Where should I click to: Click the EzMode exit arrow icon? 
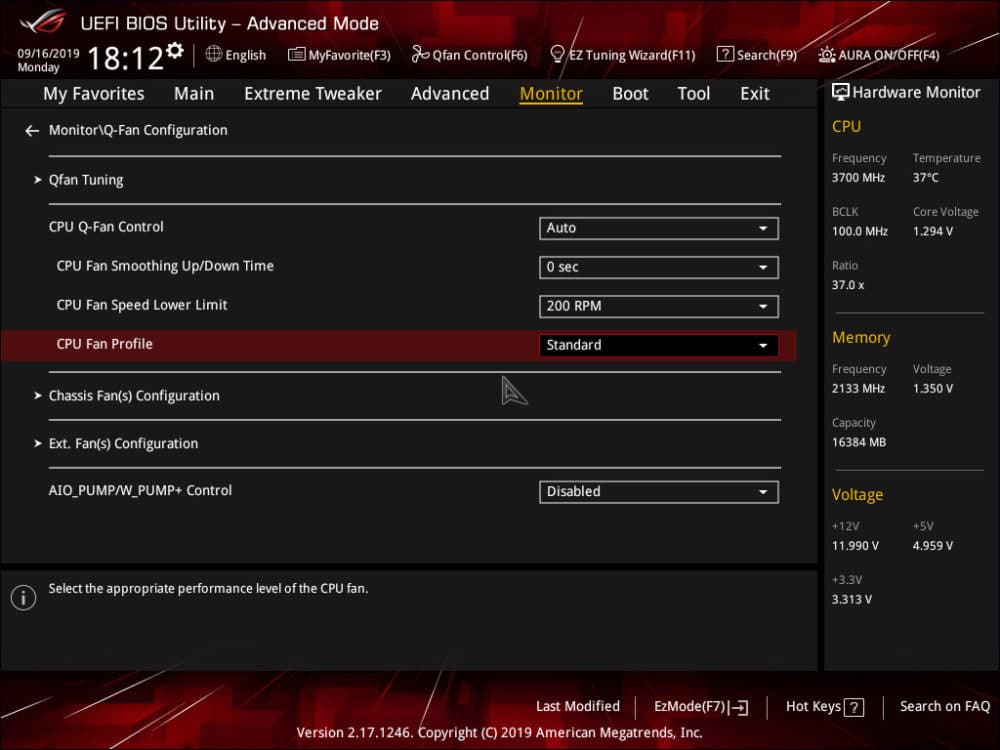click(739, 707)
